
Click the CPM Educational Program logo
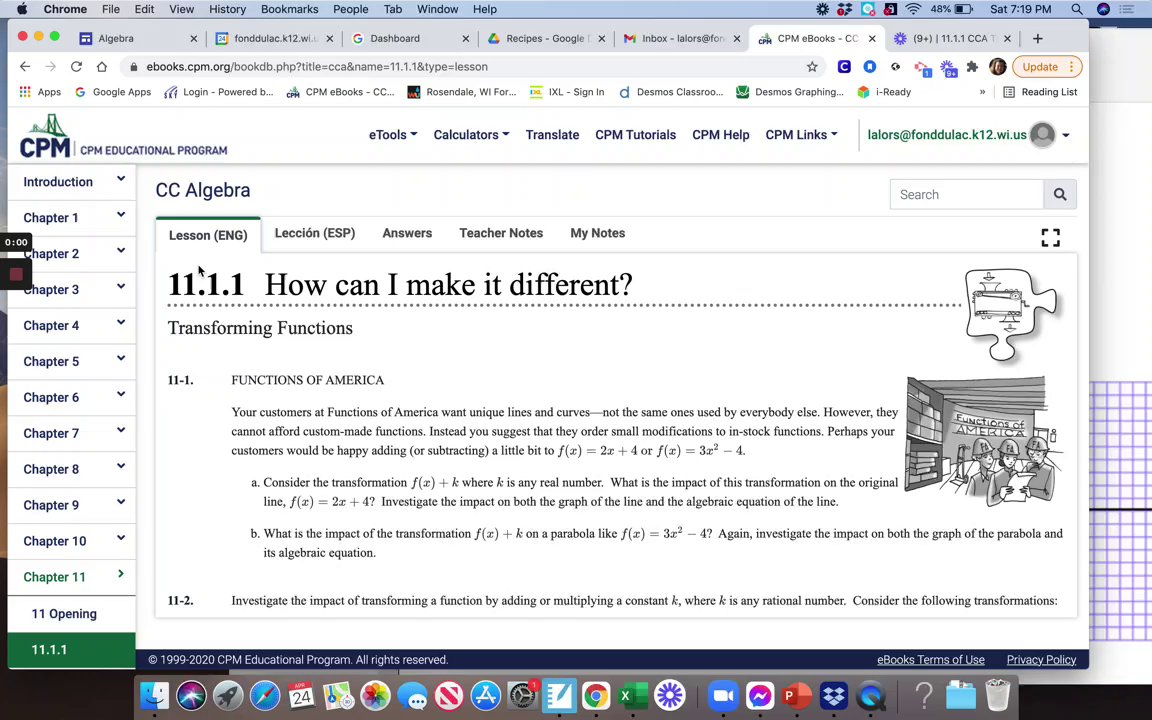(x=123, y=136)
